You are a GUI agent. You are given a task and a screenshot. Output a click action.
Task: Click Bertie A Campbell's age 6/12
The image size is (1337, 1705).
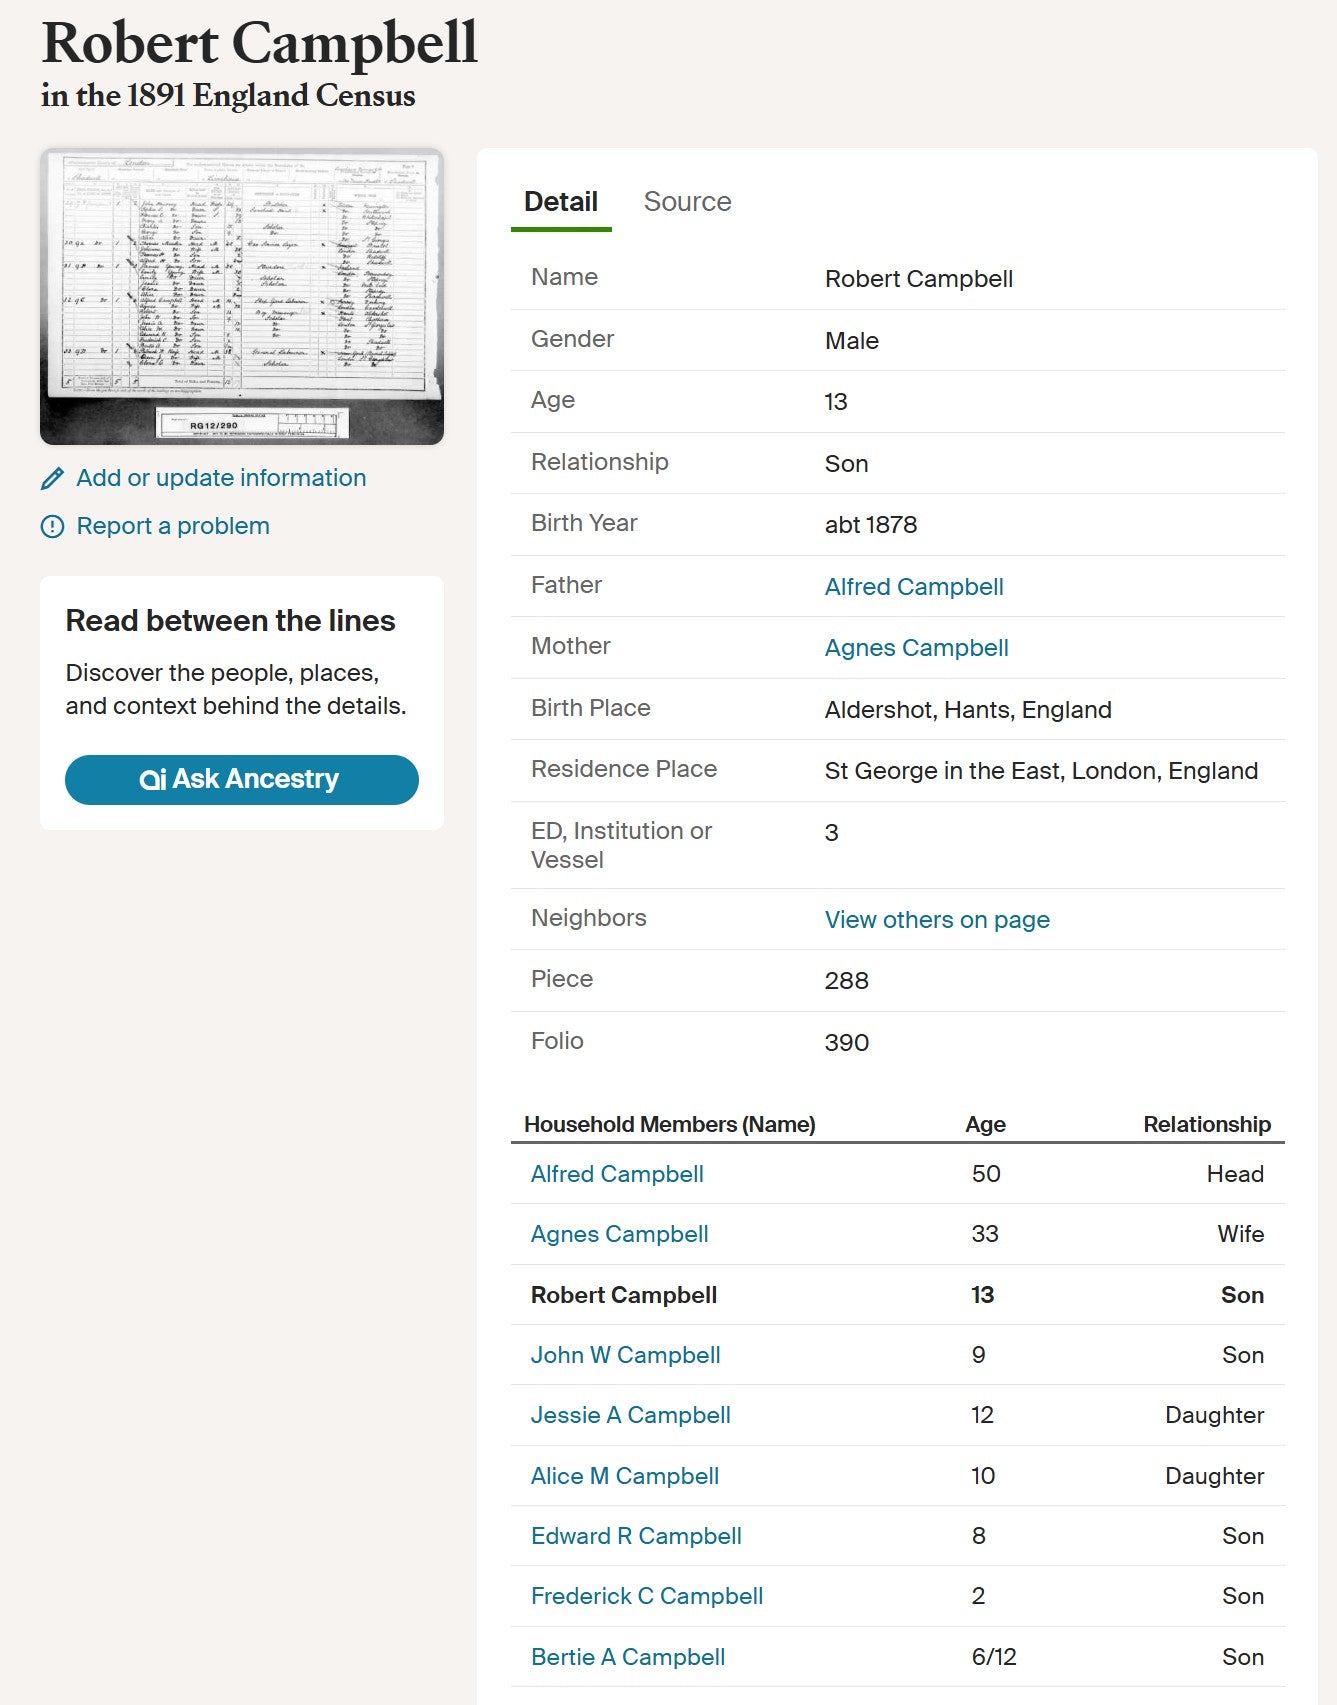(994, 1657)
